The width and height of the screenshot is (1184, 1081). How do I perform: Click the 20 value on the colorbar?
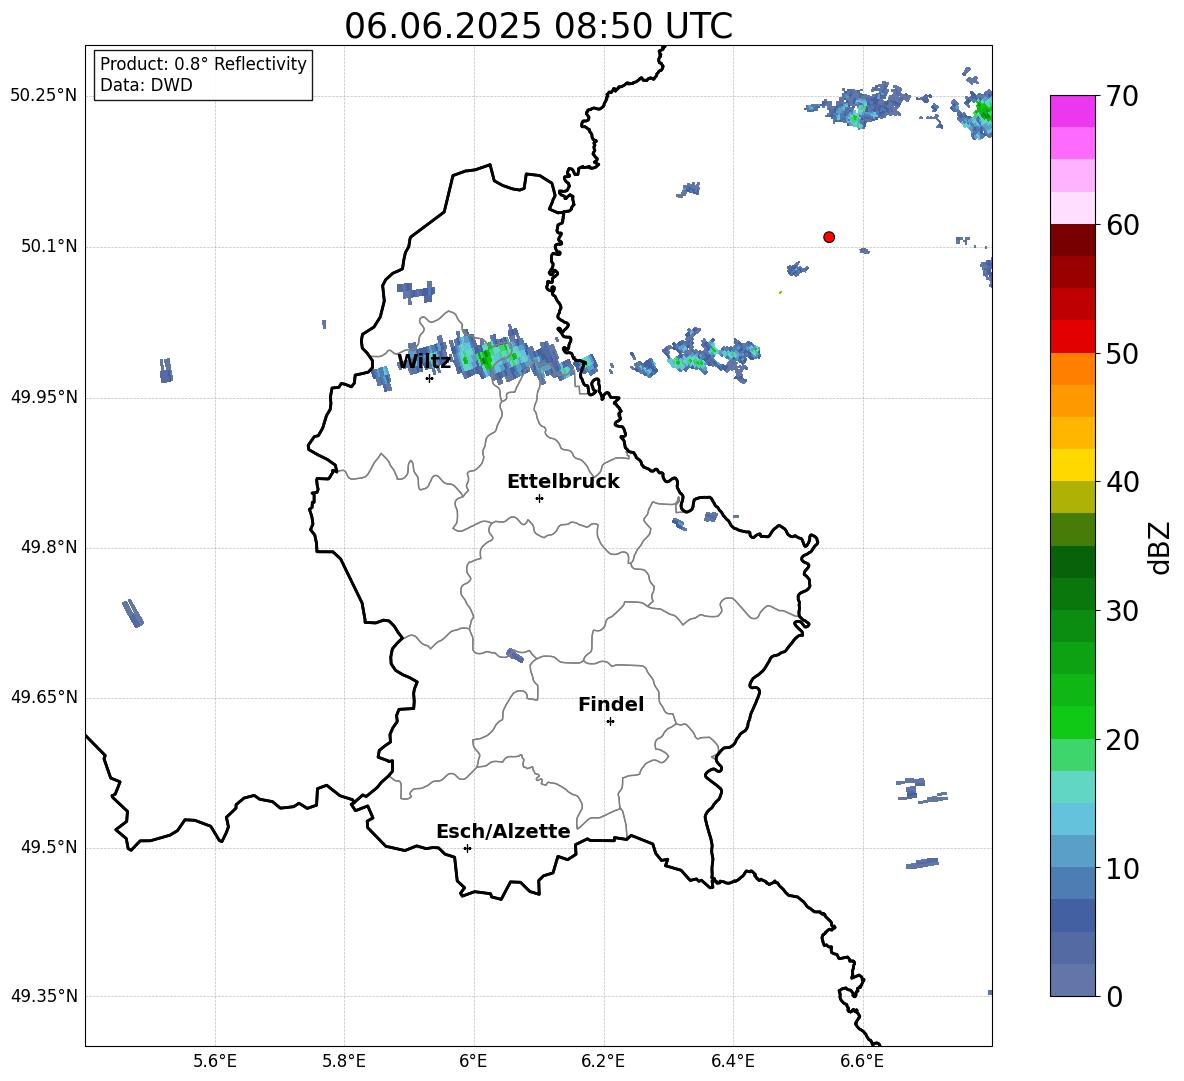click(x=1122, y=740)
